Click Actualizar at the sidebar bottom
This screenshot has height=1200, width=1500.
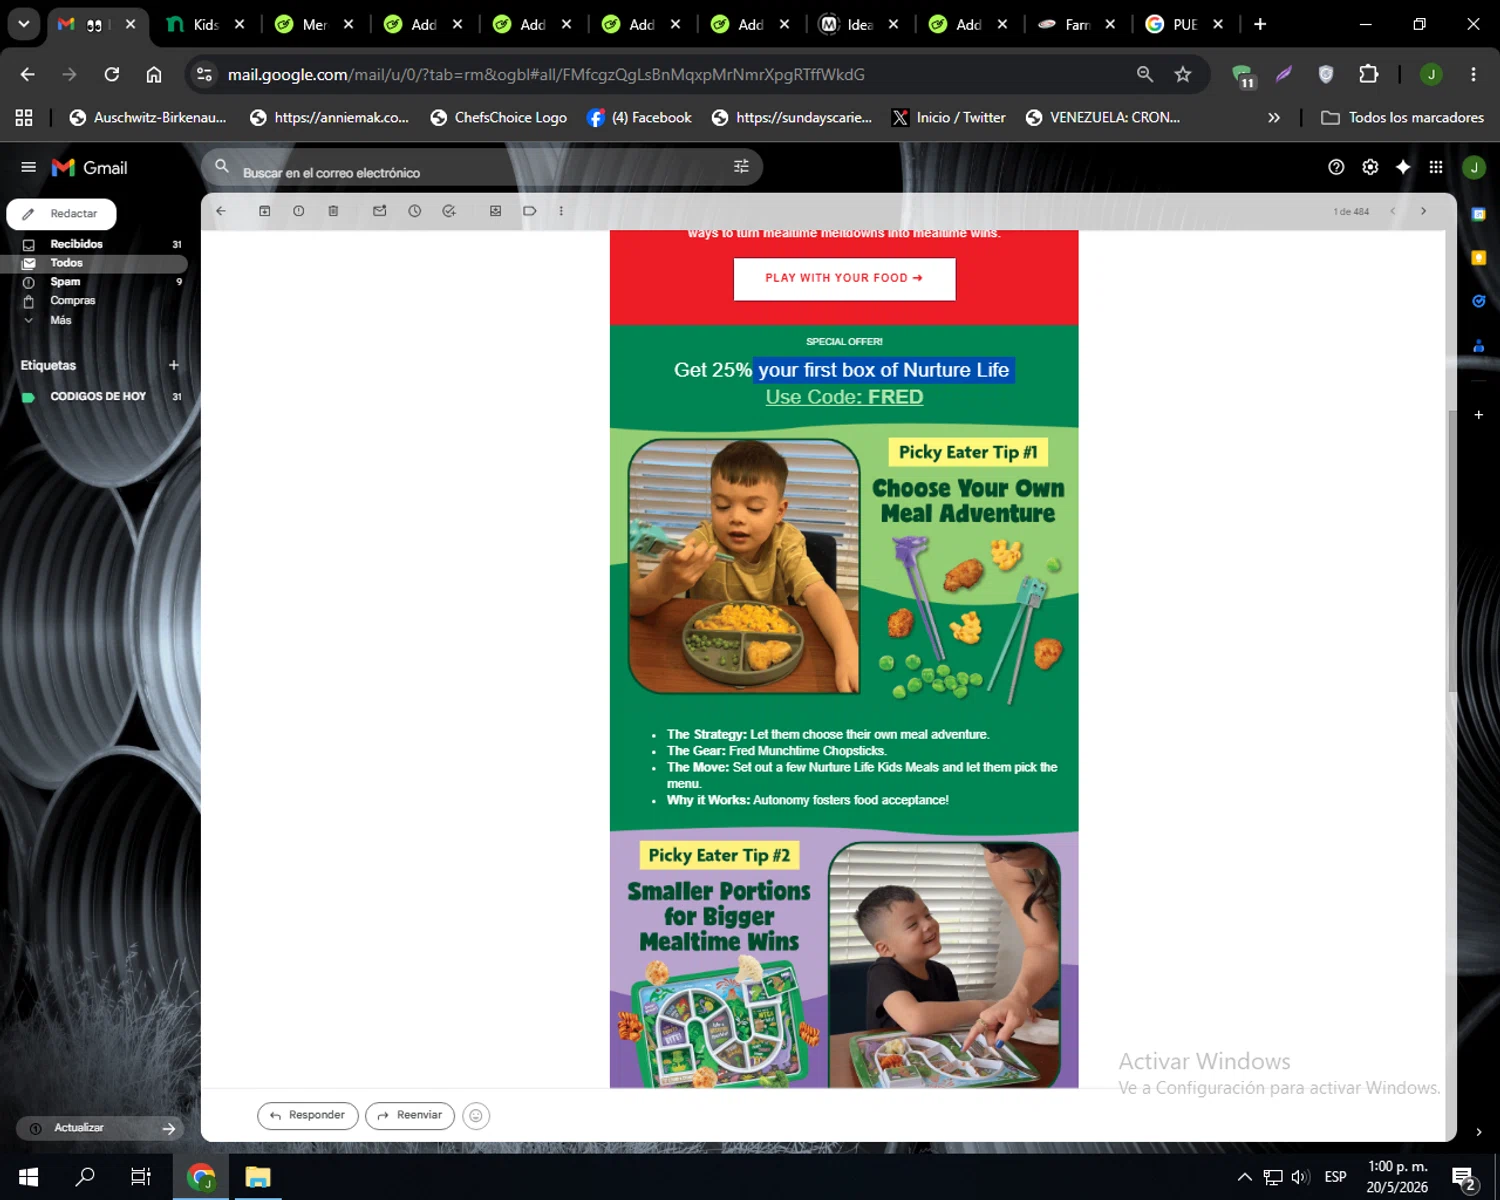coord(100,1128)
